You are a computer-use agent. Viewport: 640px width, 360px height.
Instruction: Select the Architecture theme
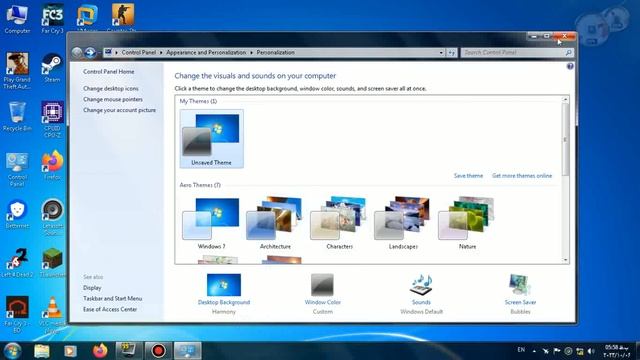click(275, 223)
